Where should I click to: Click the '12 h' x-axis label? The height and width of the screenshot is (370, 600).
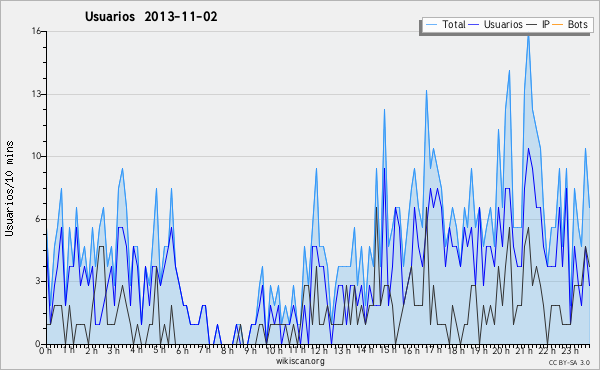319,350
